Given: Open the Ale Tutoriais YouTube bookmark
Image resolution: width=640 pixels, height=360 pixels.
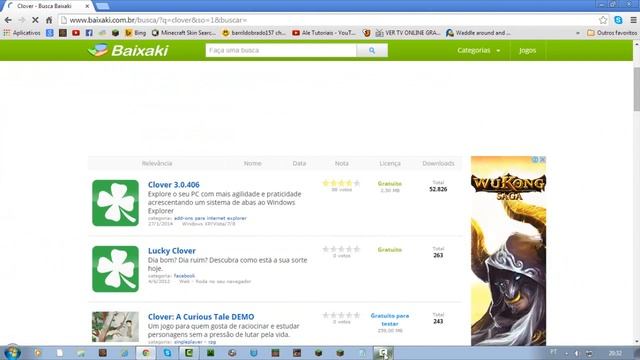Looking at the screenshot, I should click(x=324, y=33).
